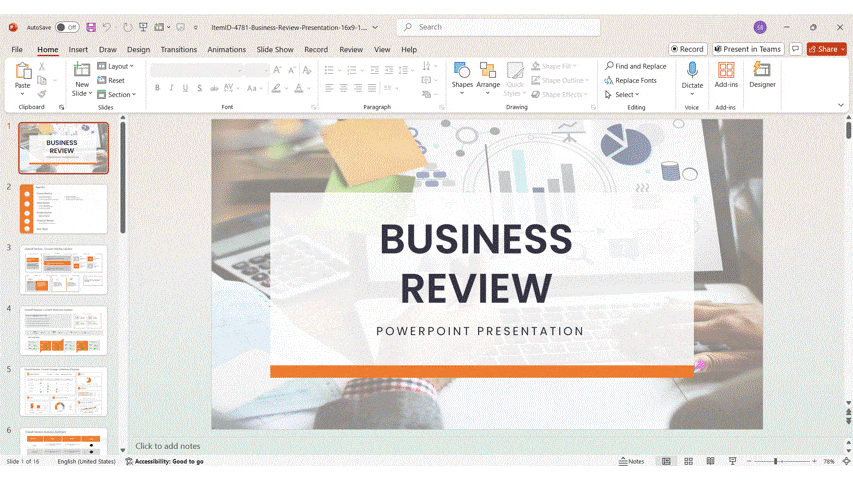
Task: Open the Layout dropdown
Action: [115, 66]
